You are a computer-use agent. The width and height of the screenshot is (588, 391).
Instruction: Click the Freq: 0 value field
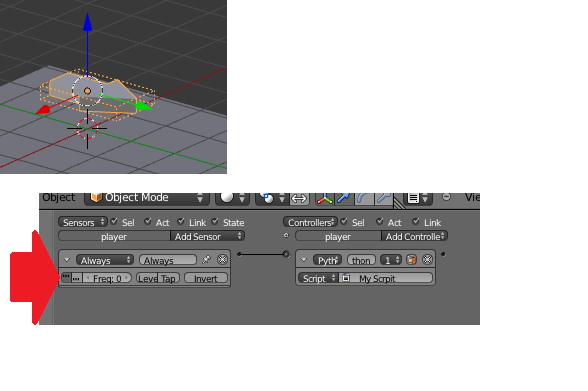(107, 278)
